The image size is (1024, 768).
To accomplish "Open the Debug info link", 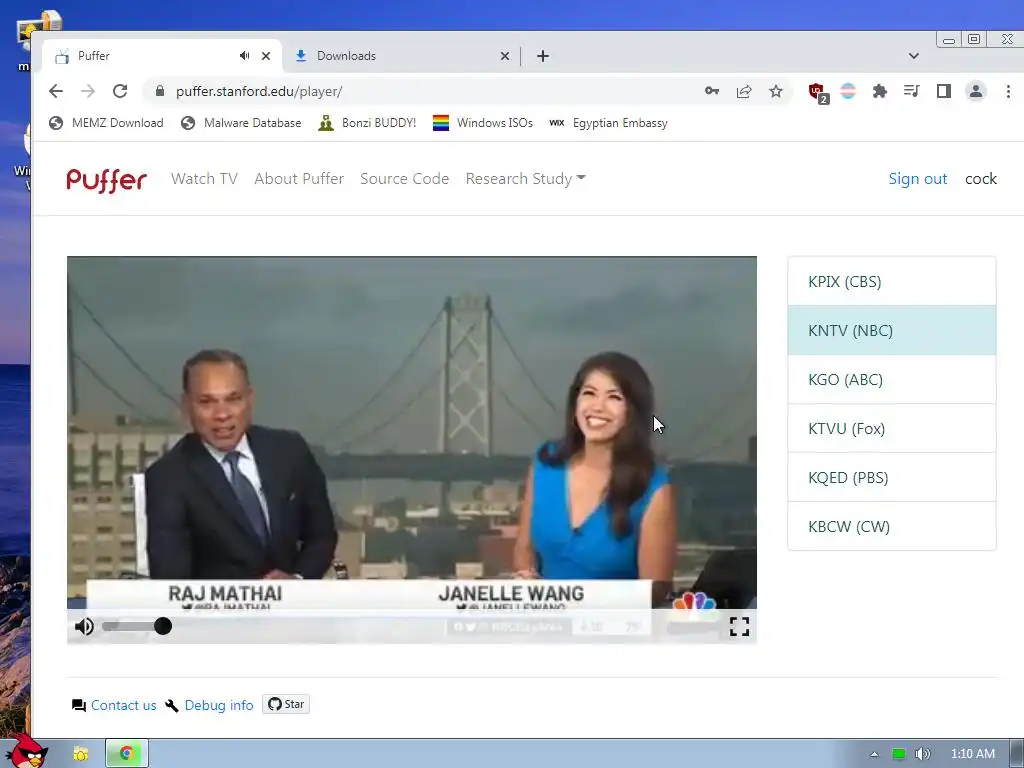I will [219, 705].
